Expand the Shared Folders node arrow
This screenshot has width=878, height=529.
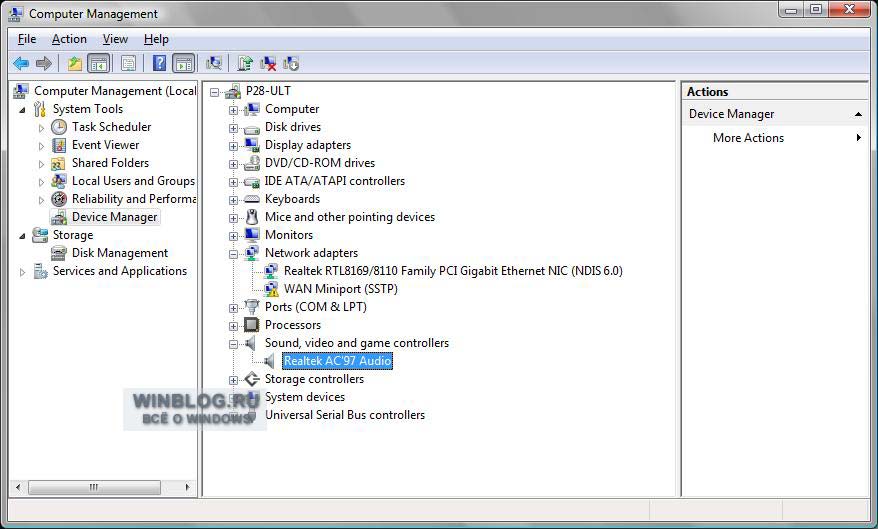pos(41,163)
